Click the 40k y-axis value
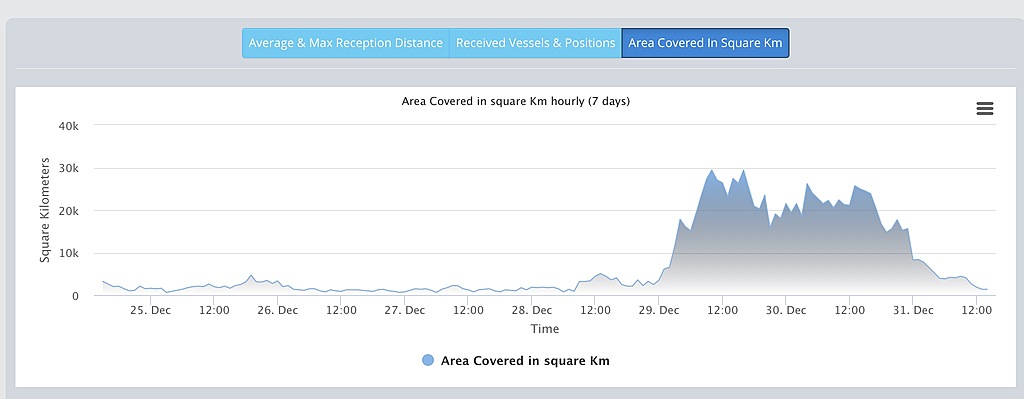The image size is (1024, 399). [x=68, y=126]
